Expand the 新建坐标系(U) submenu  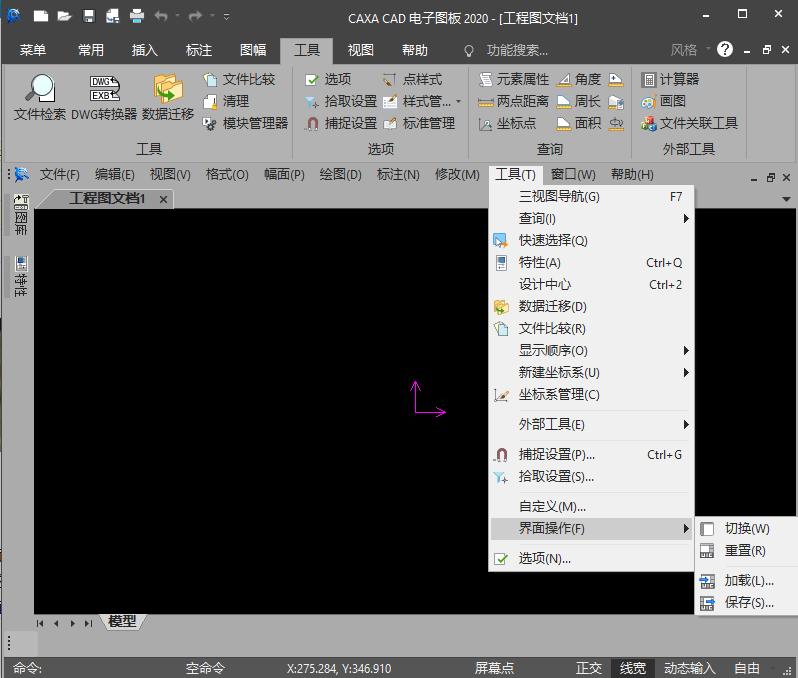tap(591, 372)
